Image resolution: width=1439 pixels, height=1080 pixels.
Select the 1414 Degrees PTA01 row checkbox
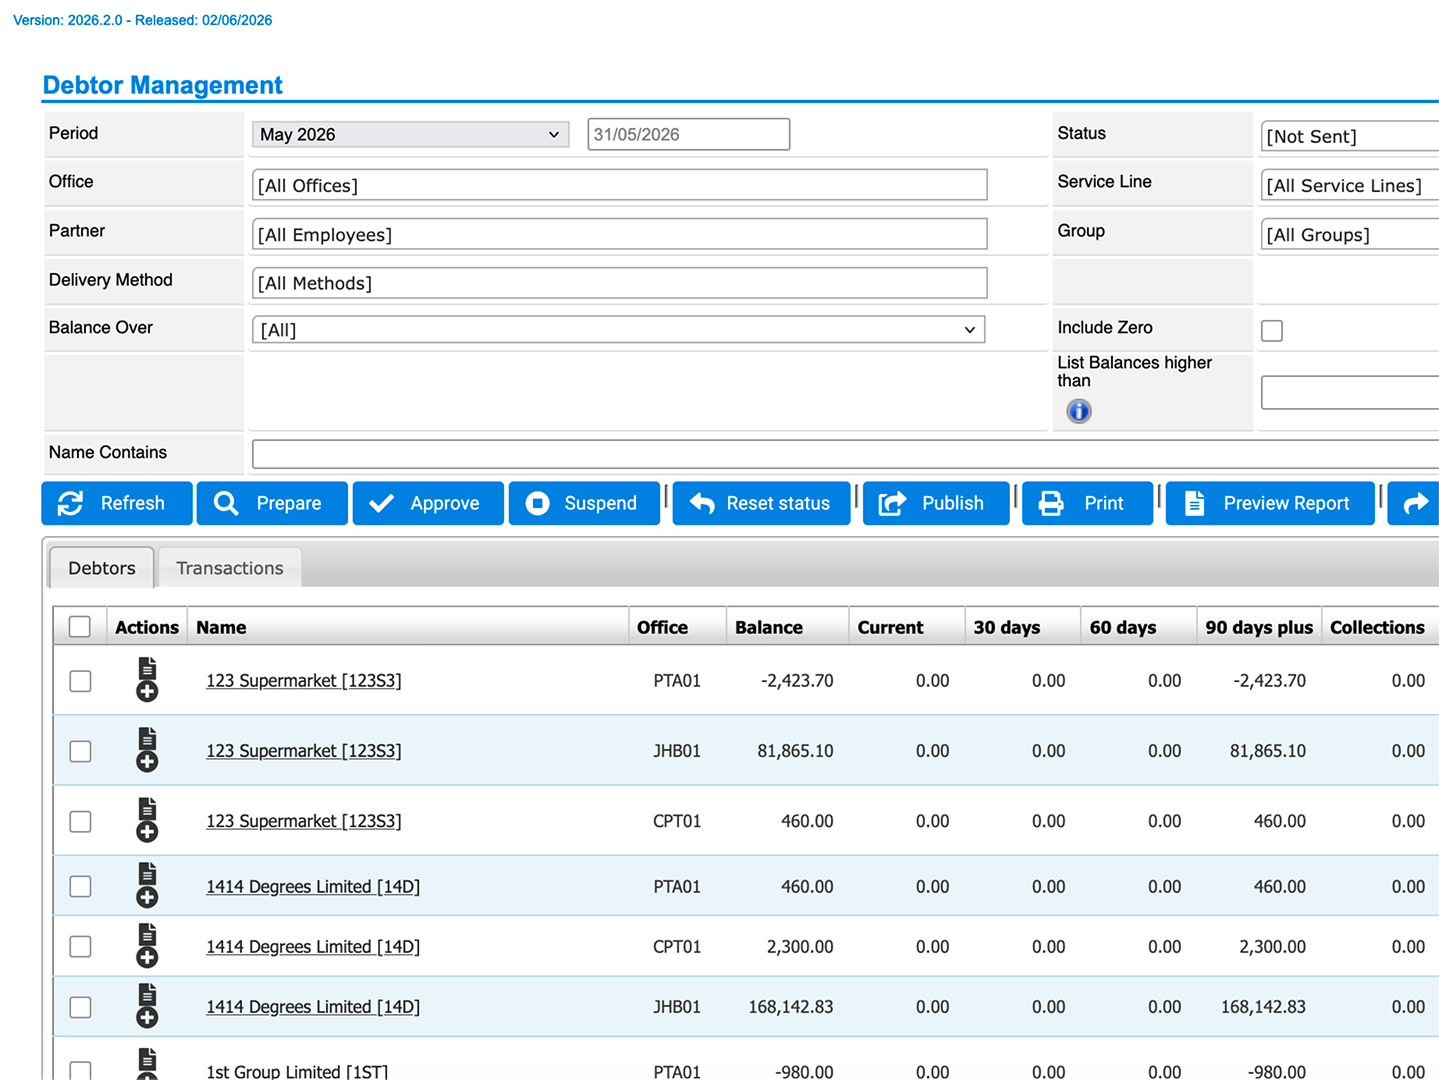[80, 886]
